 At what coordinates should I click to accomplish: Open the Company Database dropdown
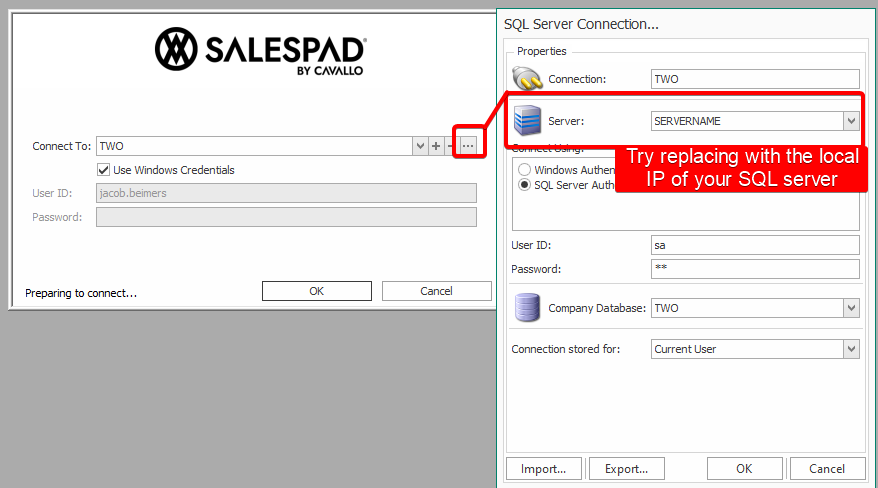[x=851, y=308]
